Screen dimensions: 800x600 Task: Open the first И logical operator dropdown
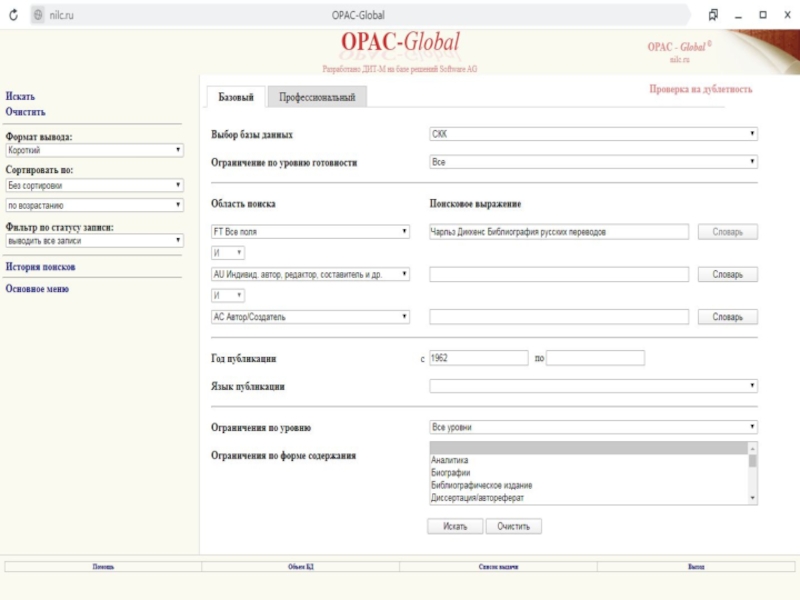[x=228, y=253]
